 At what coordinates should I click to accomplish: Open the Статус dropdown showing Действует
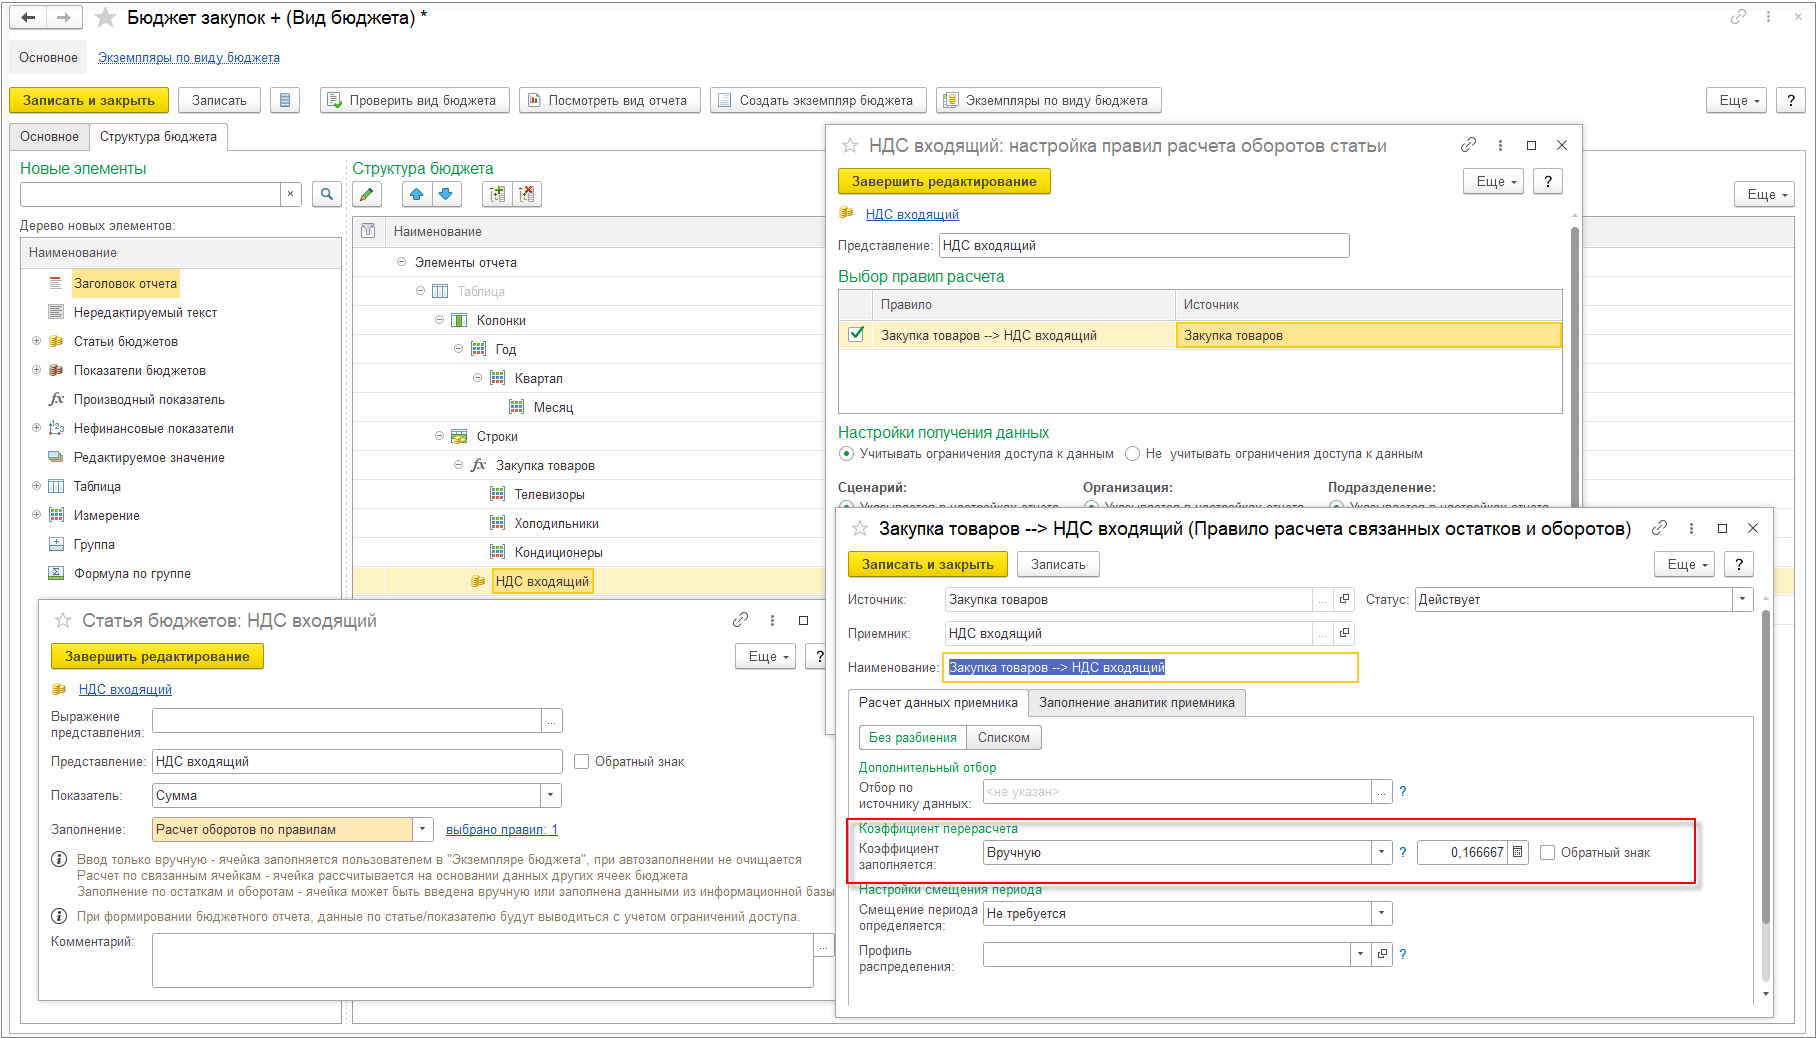[x=1743, y=600]
